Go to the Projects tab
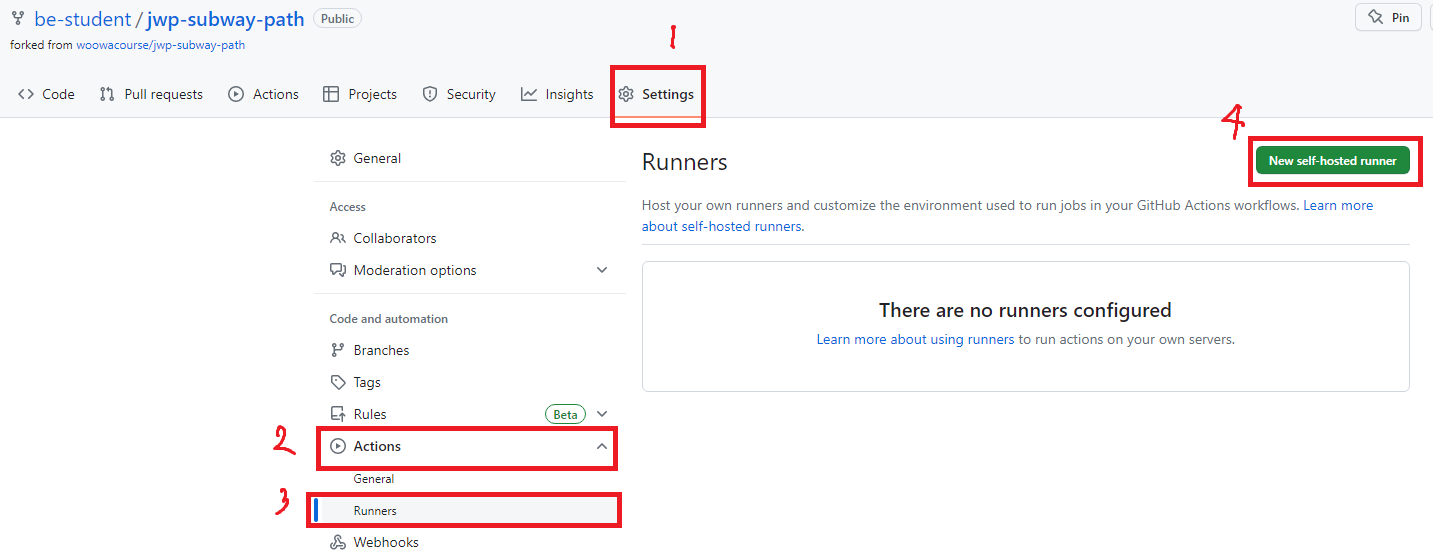1433x554 pixels. click(360, 94)
